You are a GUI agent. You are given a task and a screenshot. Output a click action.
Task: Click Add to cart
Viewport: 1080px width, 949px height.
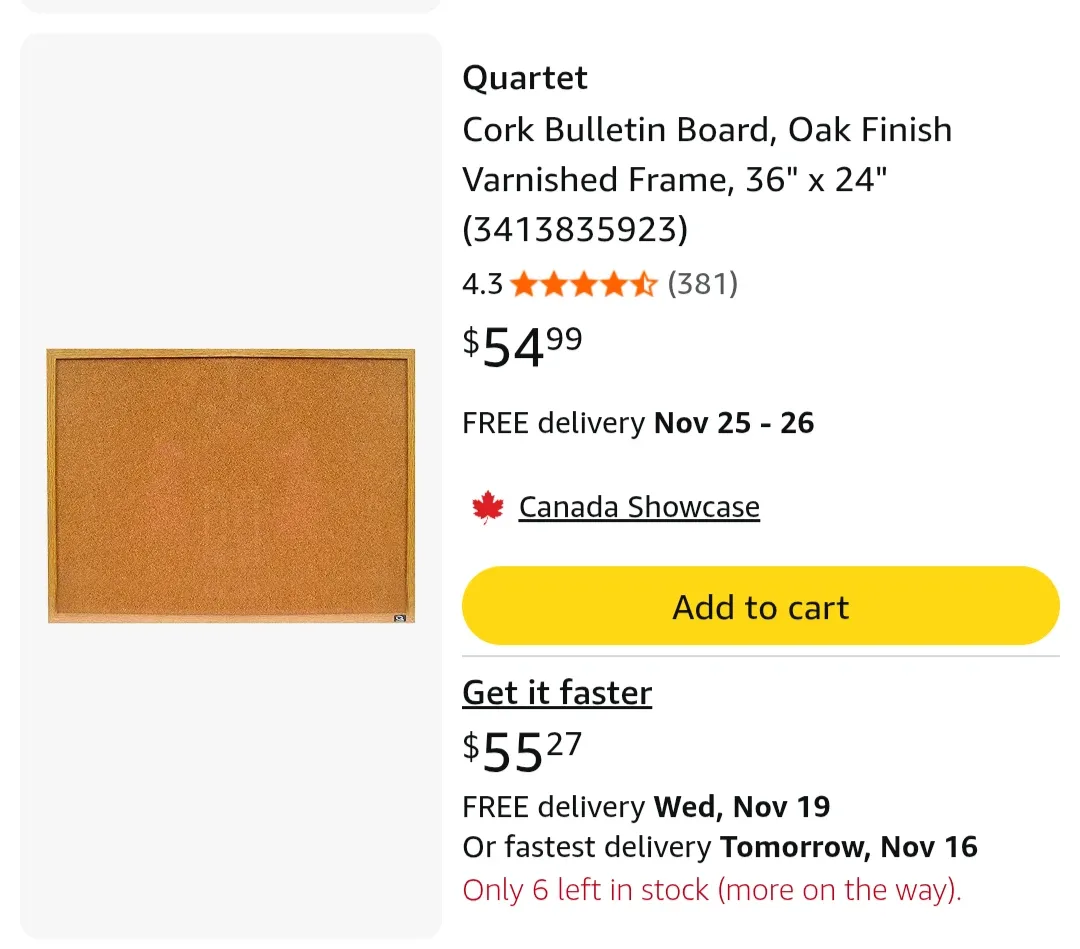[760, 606]
